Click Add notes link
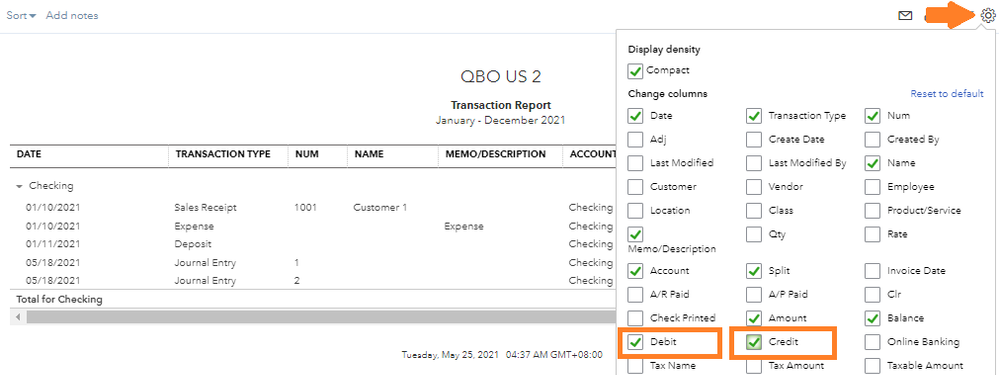Screen dimensions: 999x375 [x=72, y=15]
